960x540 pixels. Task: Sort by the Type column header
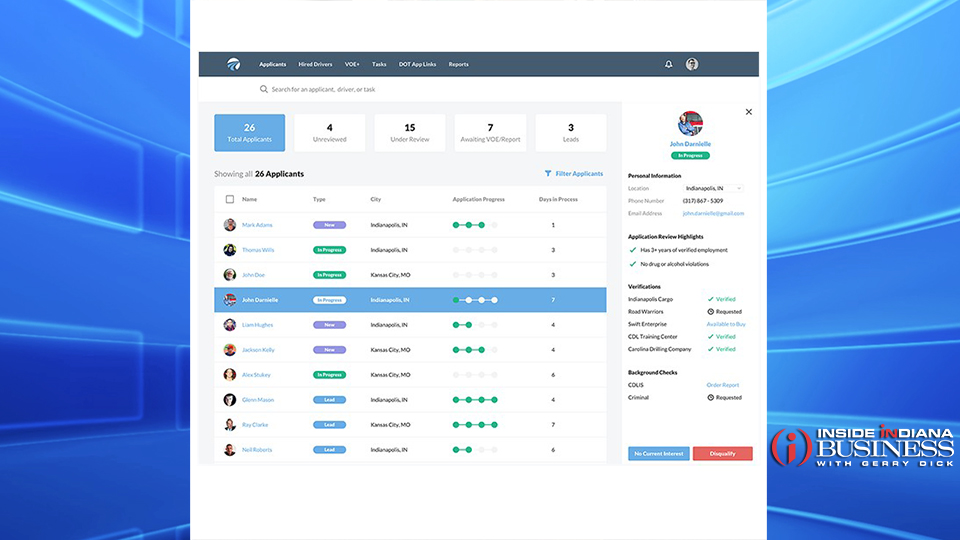(319, 199)
